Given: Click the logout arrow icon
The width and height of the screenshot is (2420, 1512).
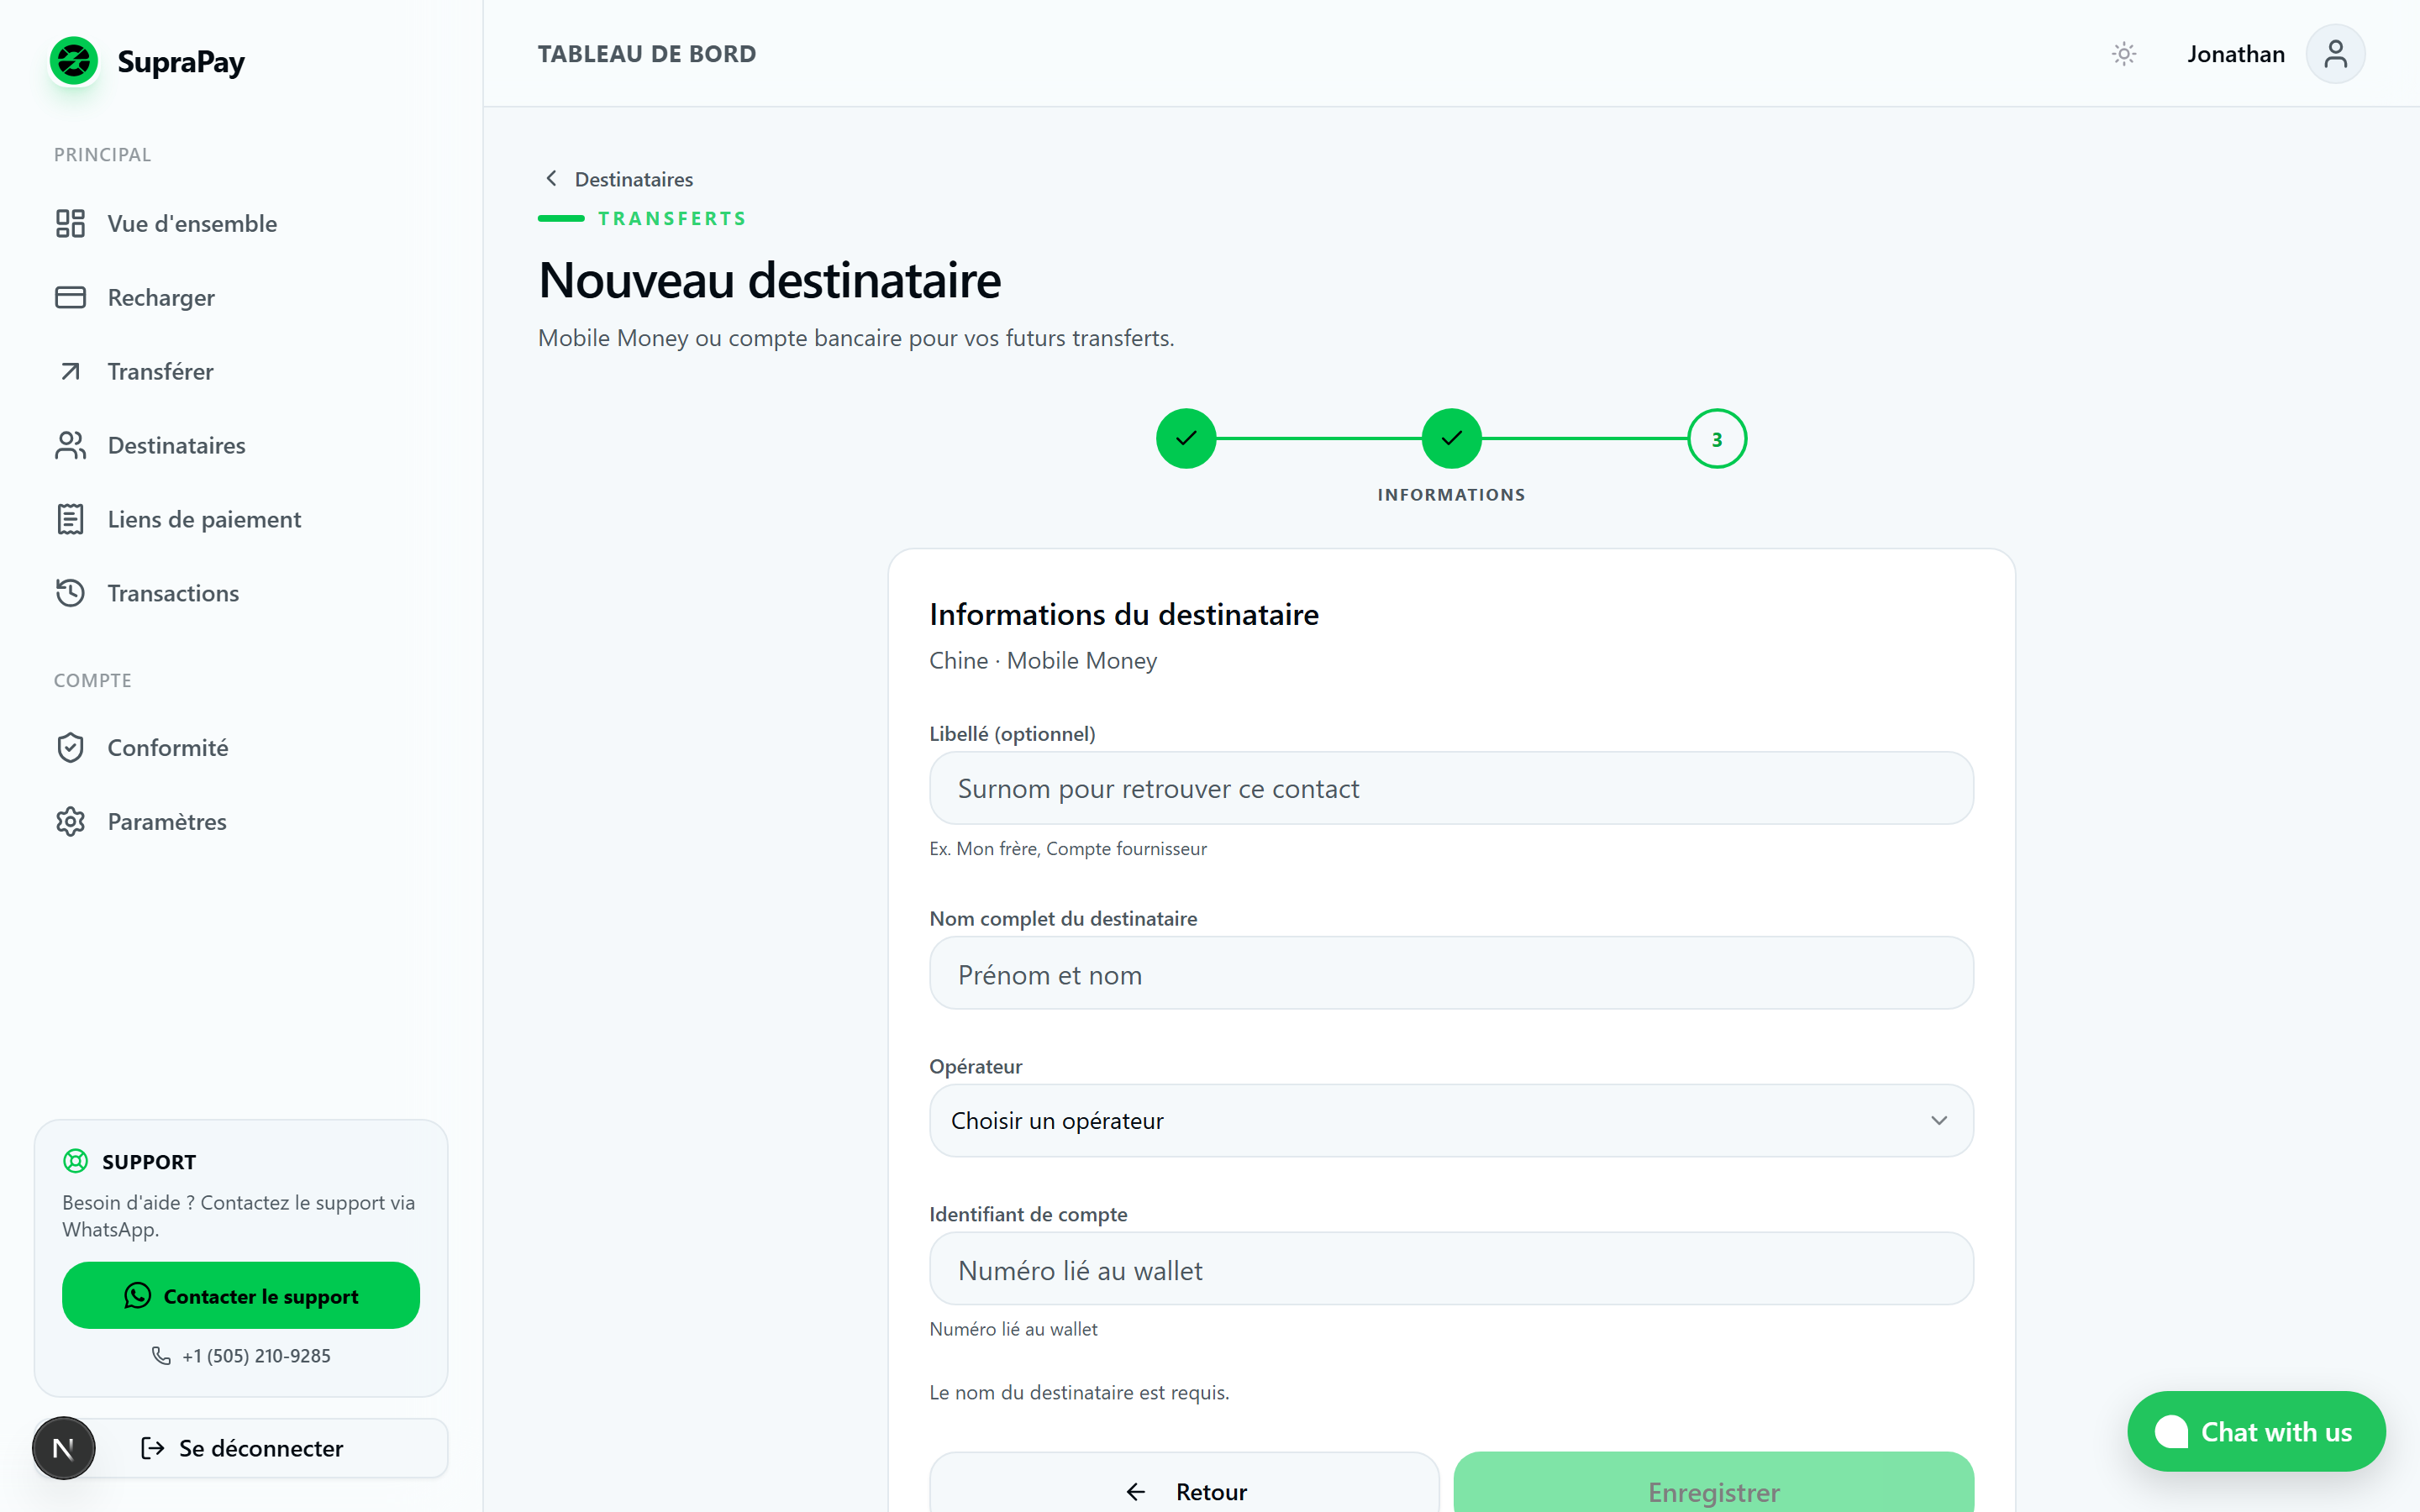Looking at the screenshot, I should coord(152,1447).
